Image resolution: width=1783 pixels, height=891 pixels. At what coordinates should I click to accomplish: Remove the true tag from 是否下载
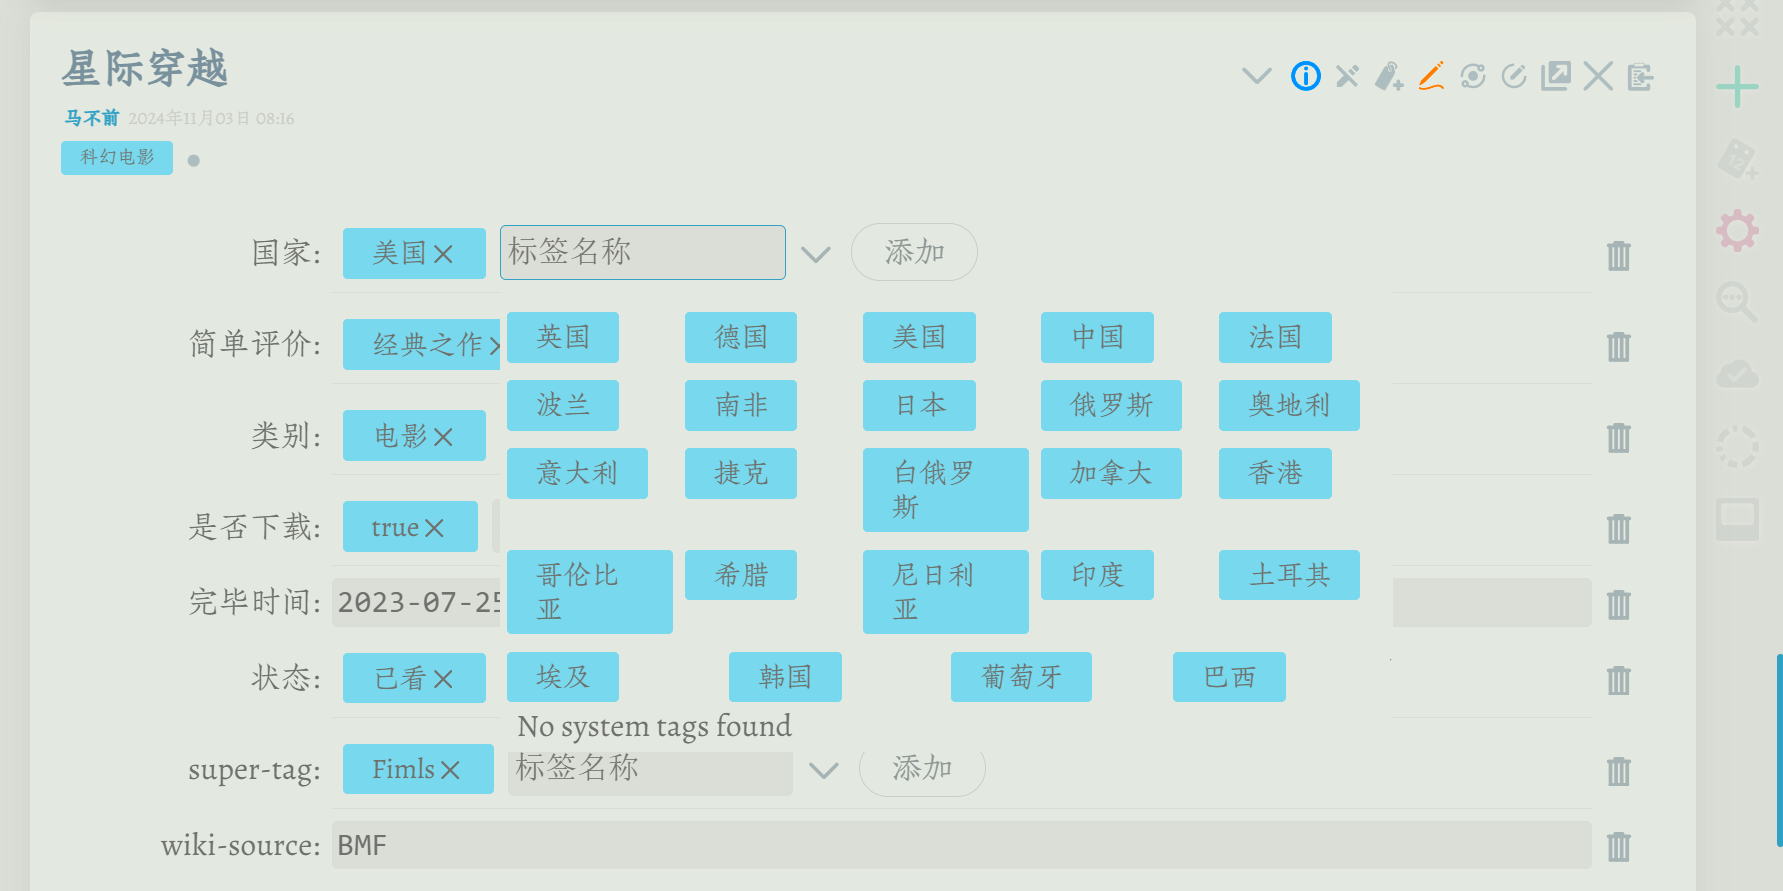434,528
